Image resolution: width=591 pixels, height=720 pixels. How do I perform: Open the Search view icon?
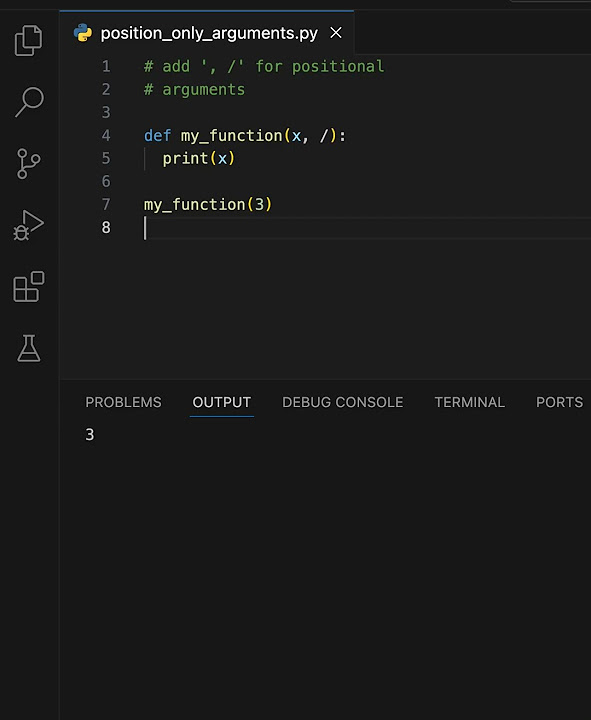[29, 101]
